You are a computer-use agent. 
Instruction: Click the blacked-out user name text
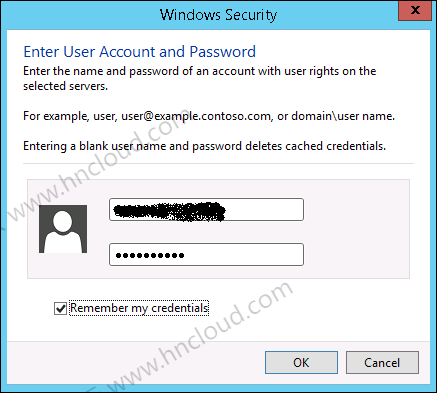tap(169, 211)
